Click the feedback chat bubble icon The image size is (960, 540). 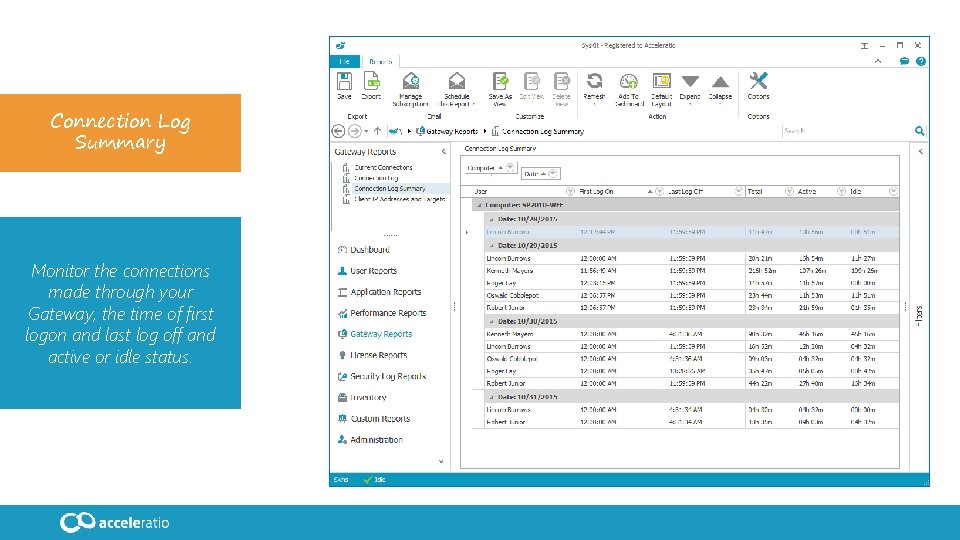(x=904, y=61)
